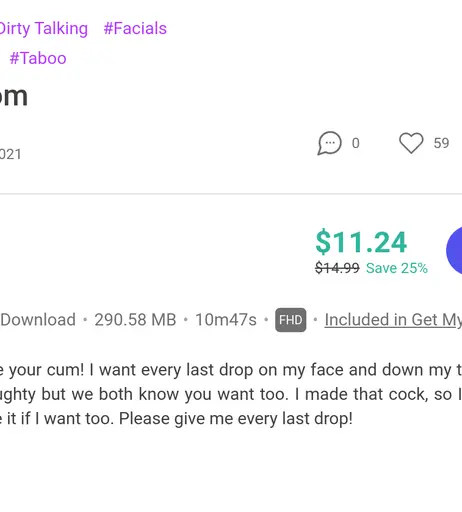Open comments via the speech bubble icon

[329, 143]
